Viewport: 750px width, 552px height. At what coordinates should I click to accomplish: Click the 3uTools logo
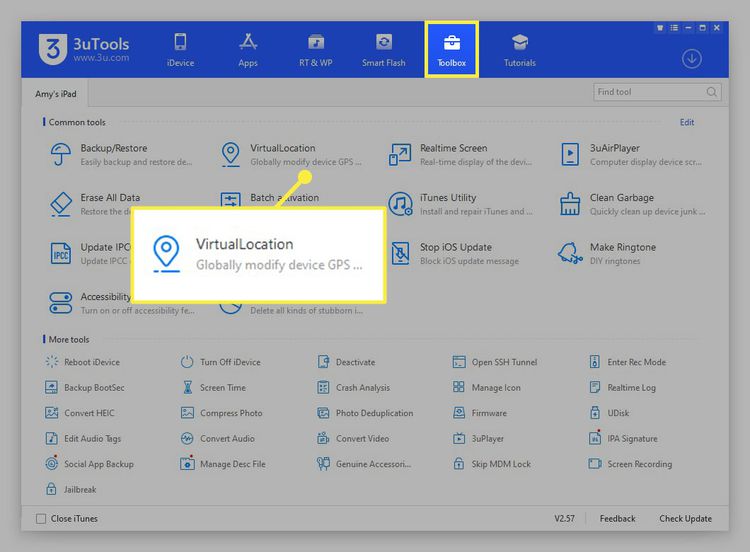pyautogui.click(x=84, y=49)
